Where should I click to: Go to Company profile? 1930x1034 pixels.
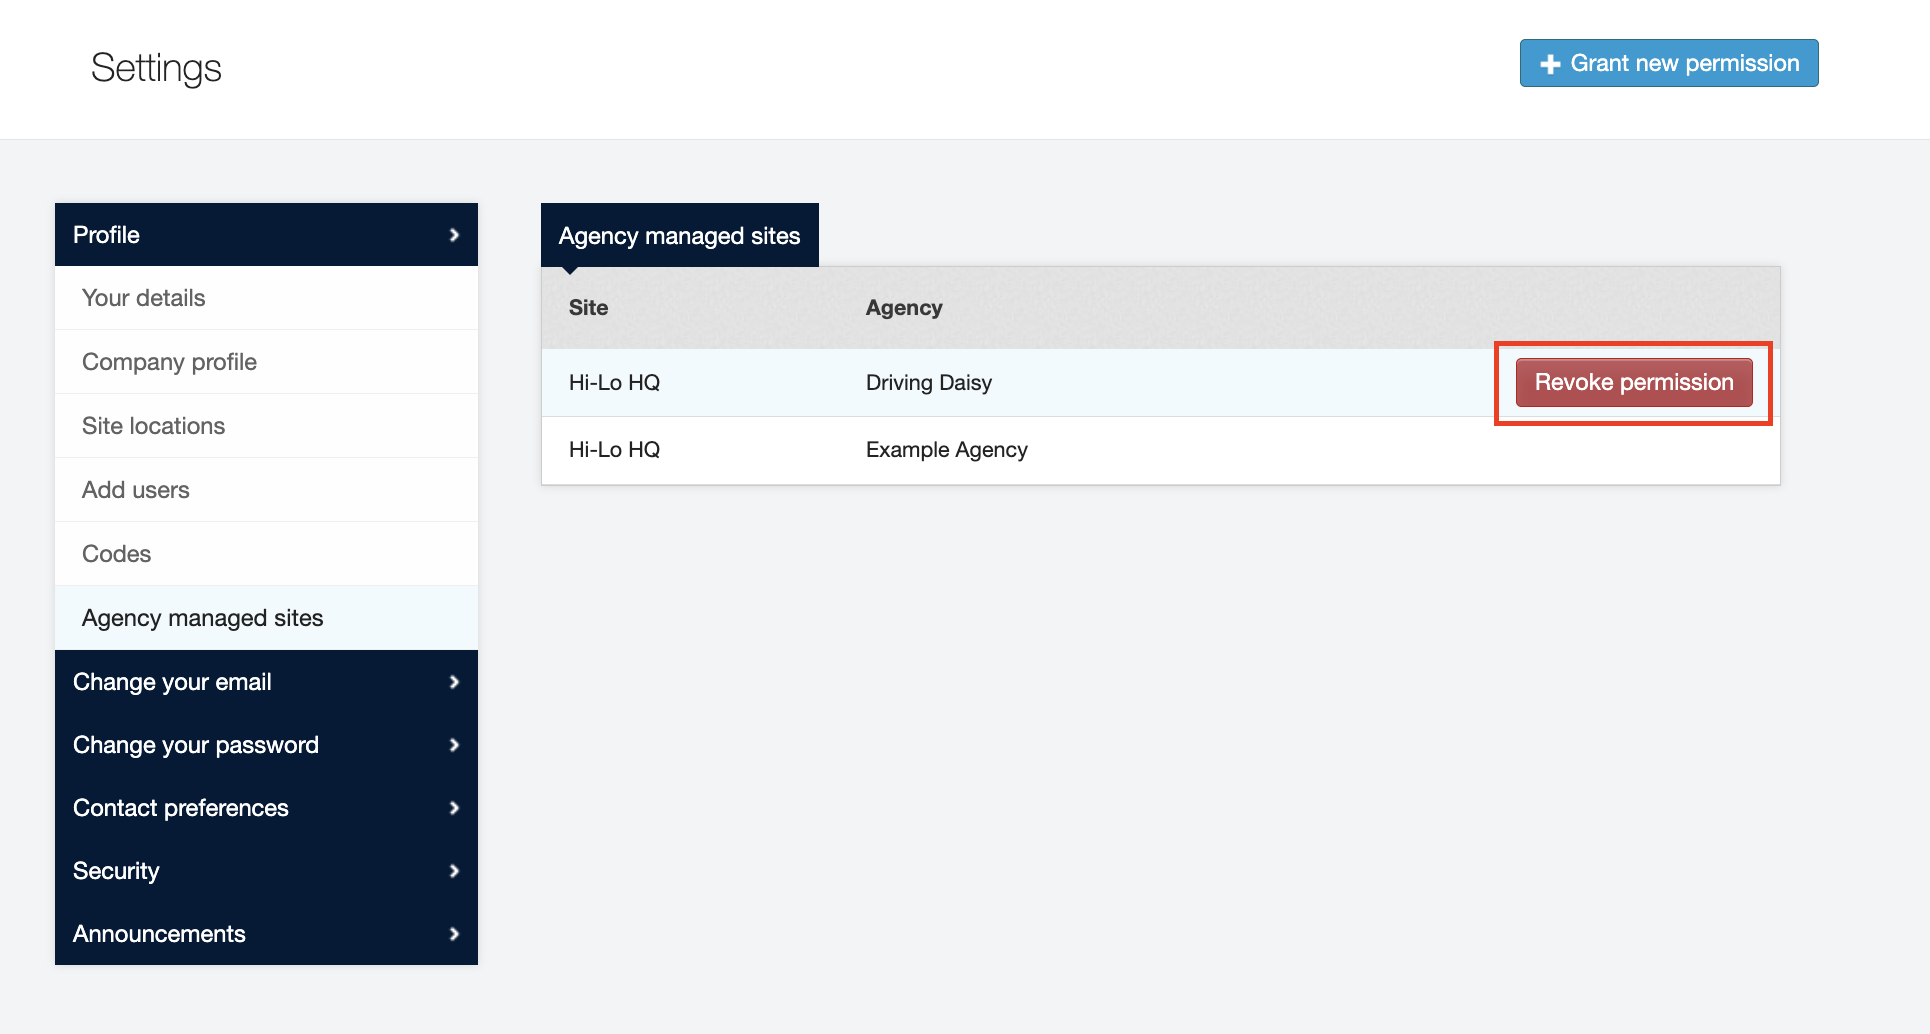(169, 362)
